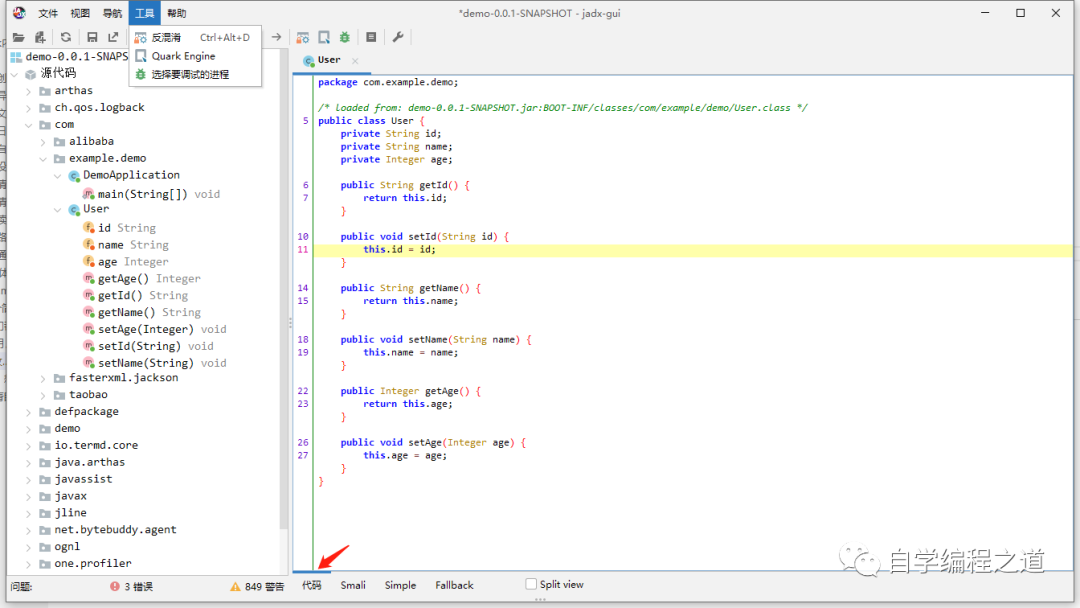
Task: Click the jadx application logo icon
Action: pos(19,12)
